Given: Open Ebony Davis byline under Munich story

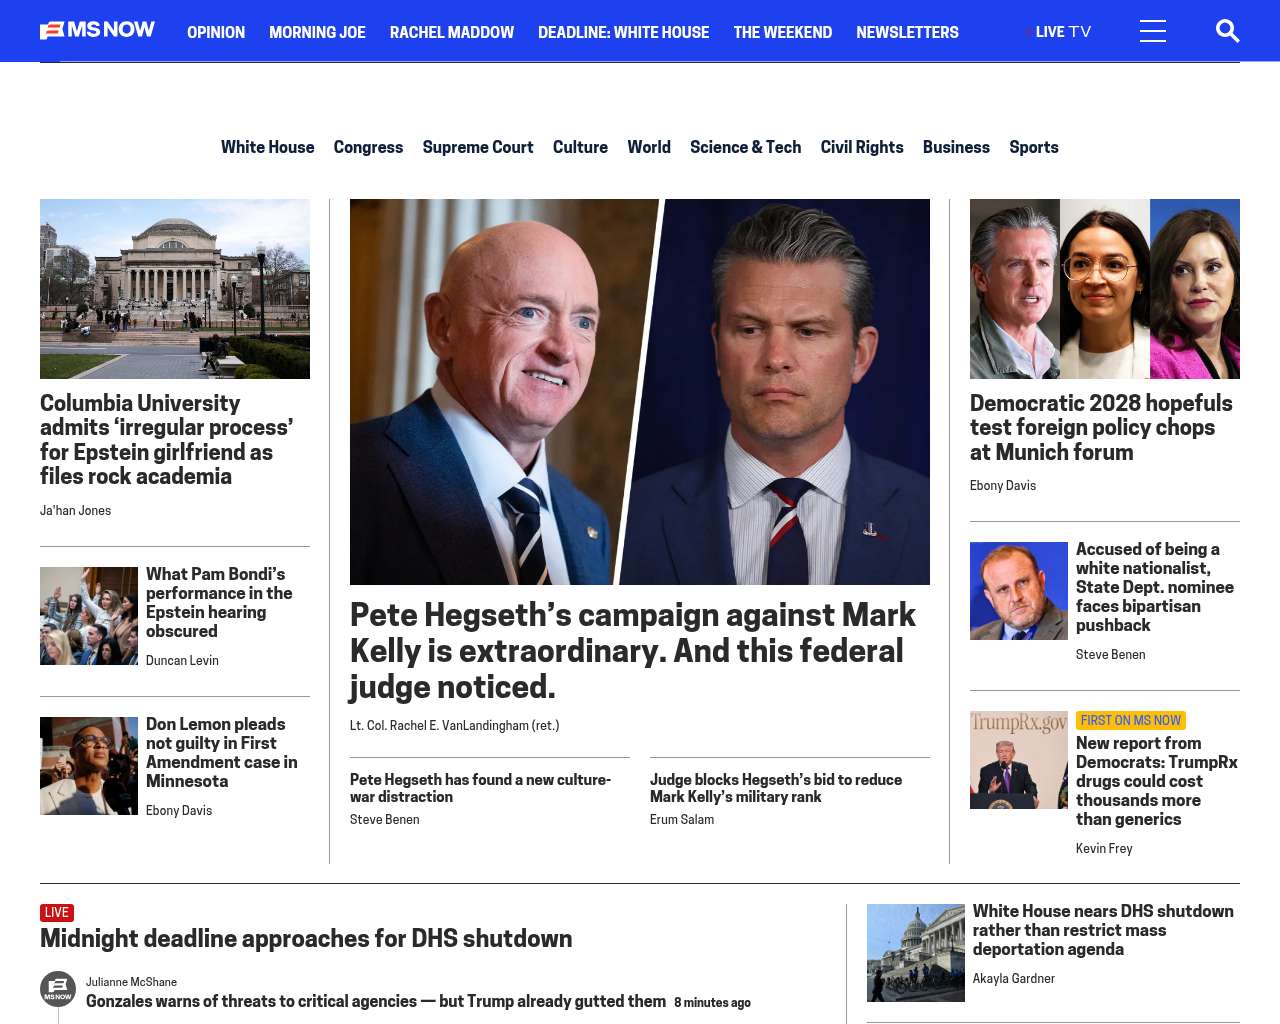Looking at the screenshot, I should 1003,485.
